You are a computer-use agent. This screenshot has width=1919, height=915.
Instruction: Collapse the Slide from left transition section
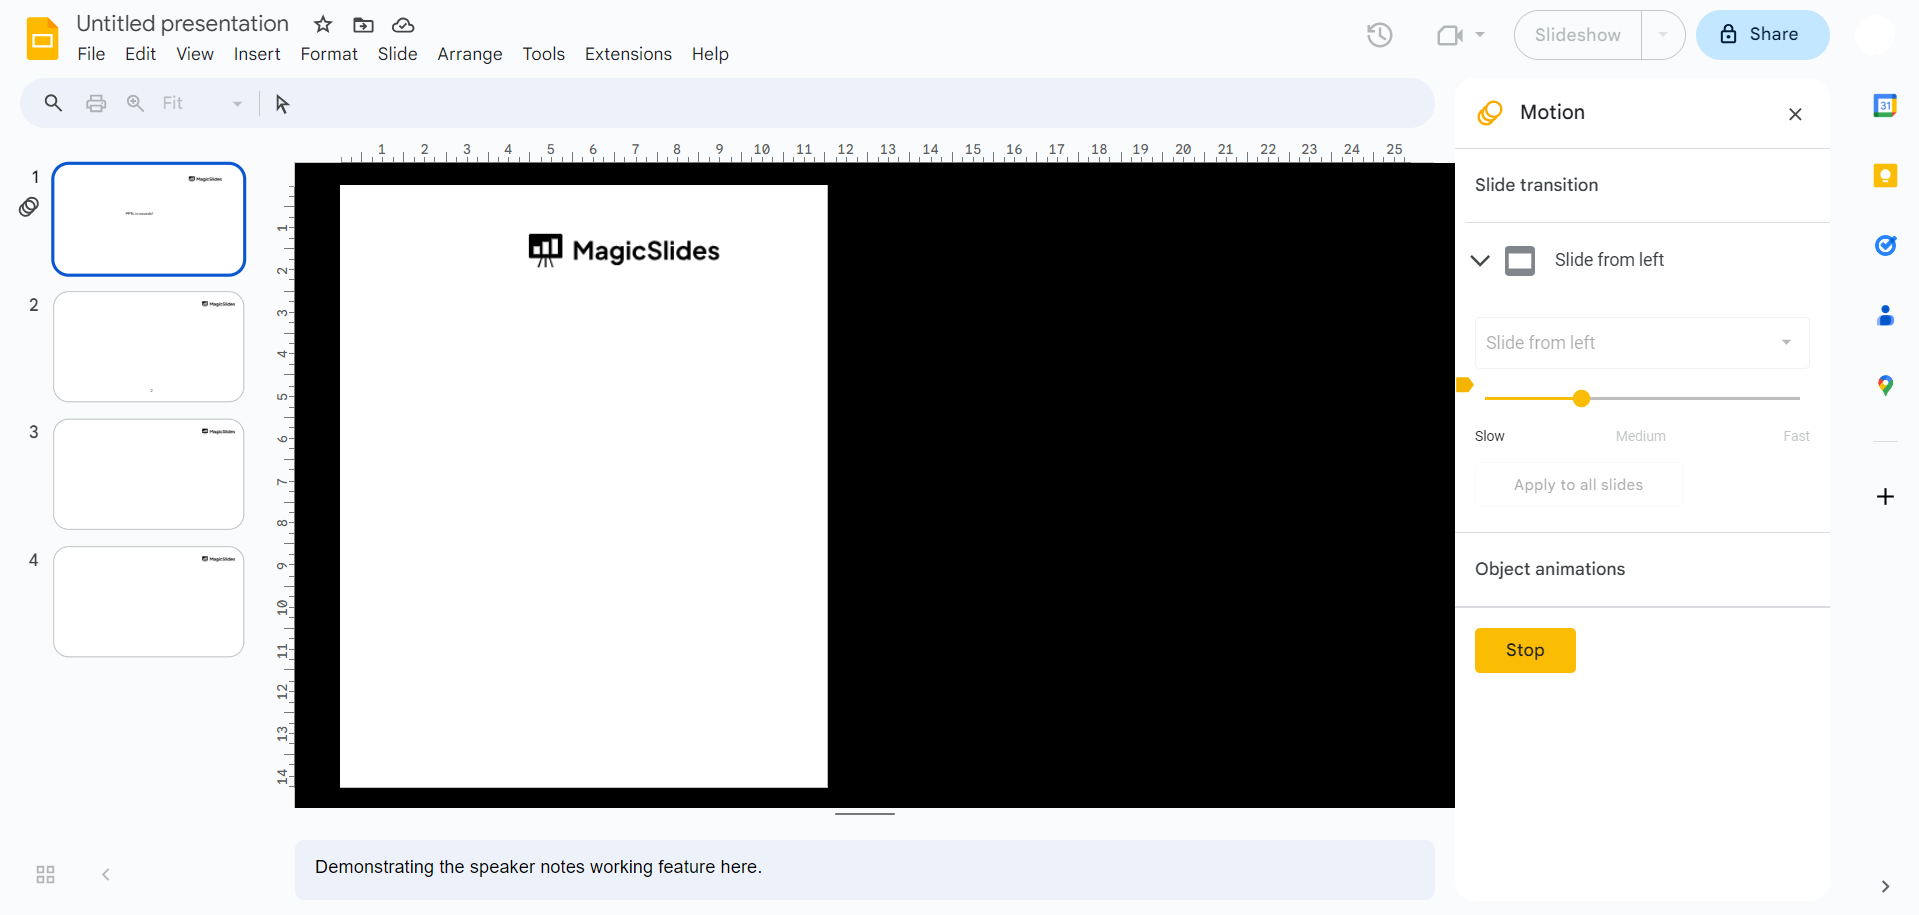(x=1480, y=260)
